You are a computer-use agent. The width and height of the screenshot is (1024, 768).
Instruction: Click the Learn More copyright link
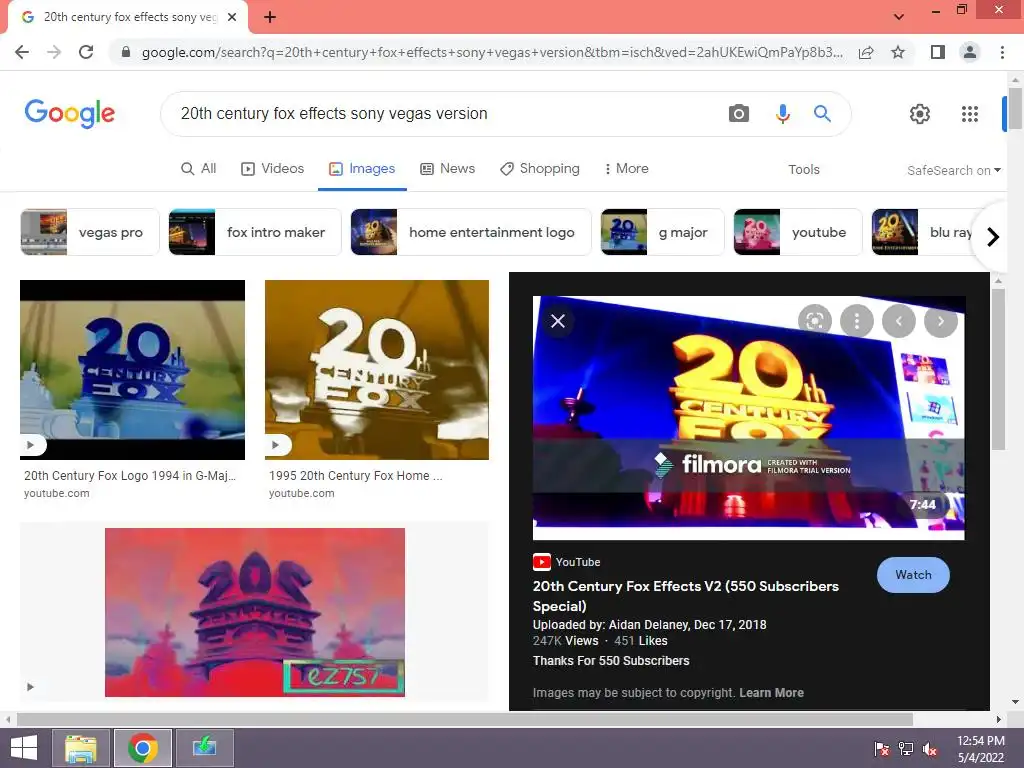click(x=771, y=692)
